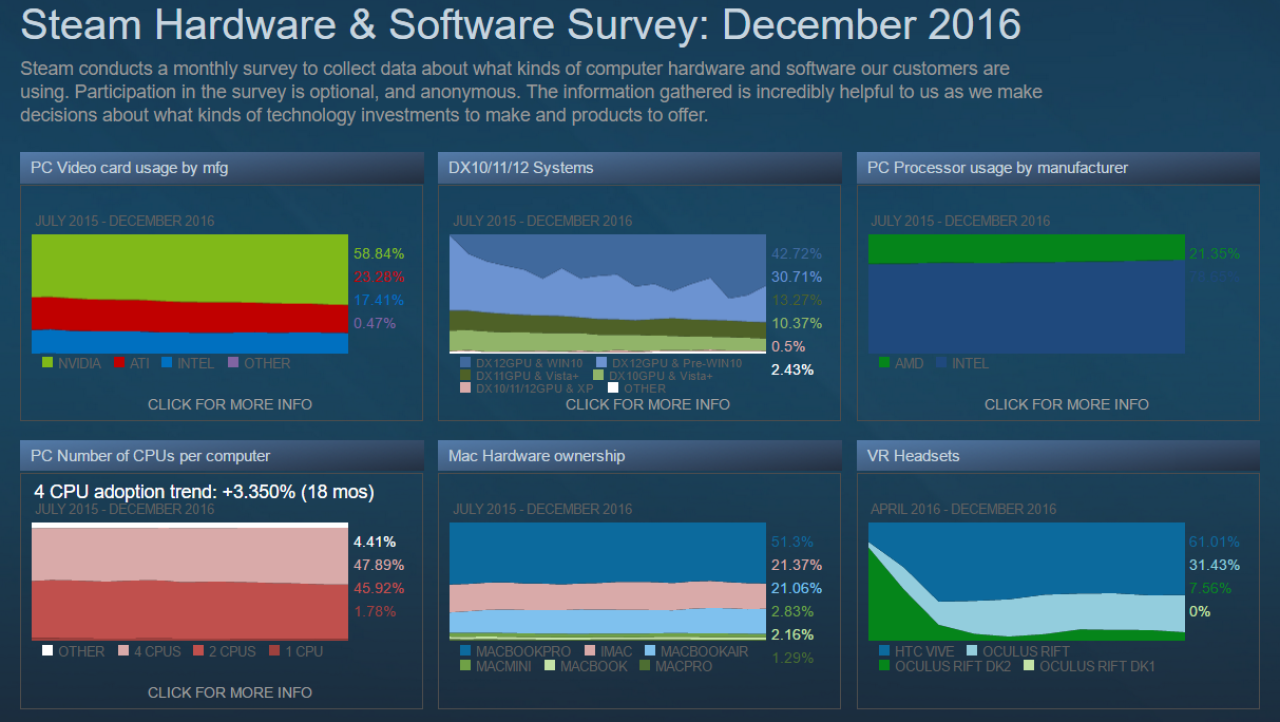The width and height of the screenshot is (1280, 722).
Task: Open the PC Video card usage by mfg header
Action: click(x=221, y=168)
